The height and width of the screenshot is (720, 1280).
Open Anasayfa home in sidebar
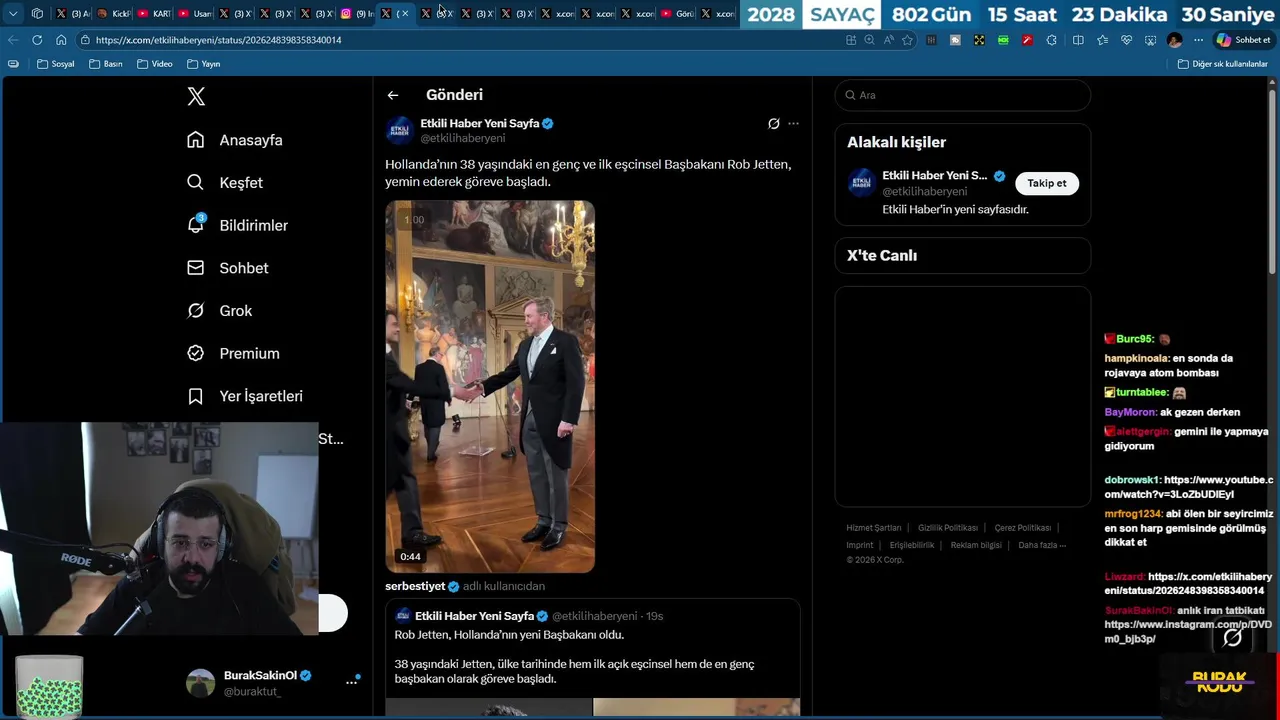pos(235,140)
